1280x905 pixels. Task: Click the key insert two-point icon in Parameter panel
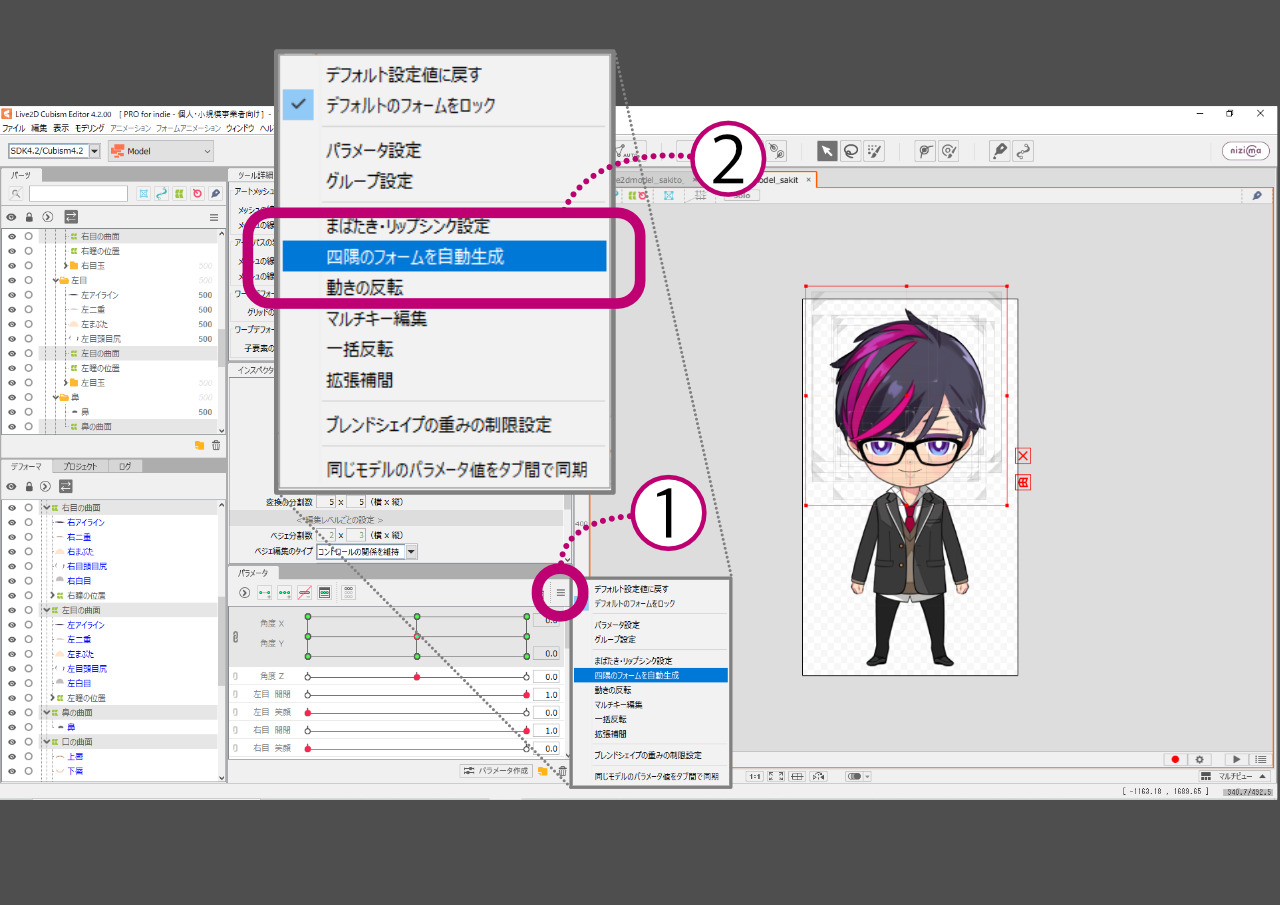pos(265,592)
